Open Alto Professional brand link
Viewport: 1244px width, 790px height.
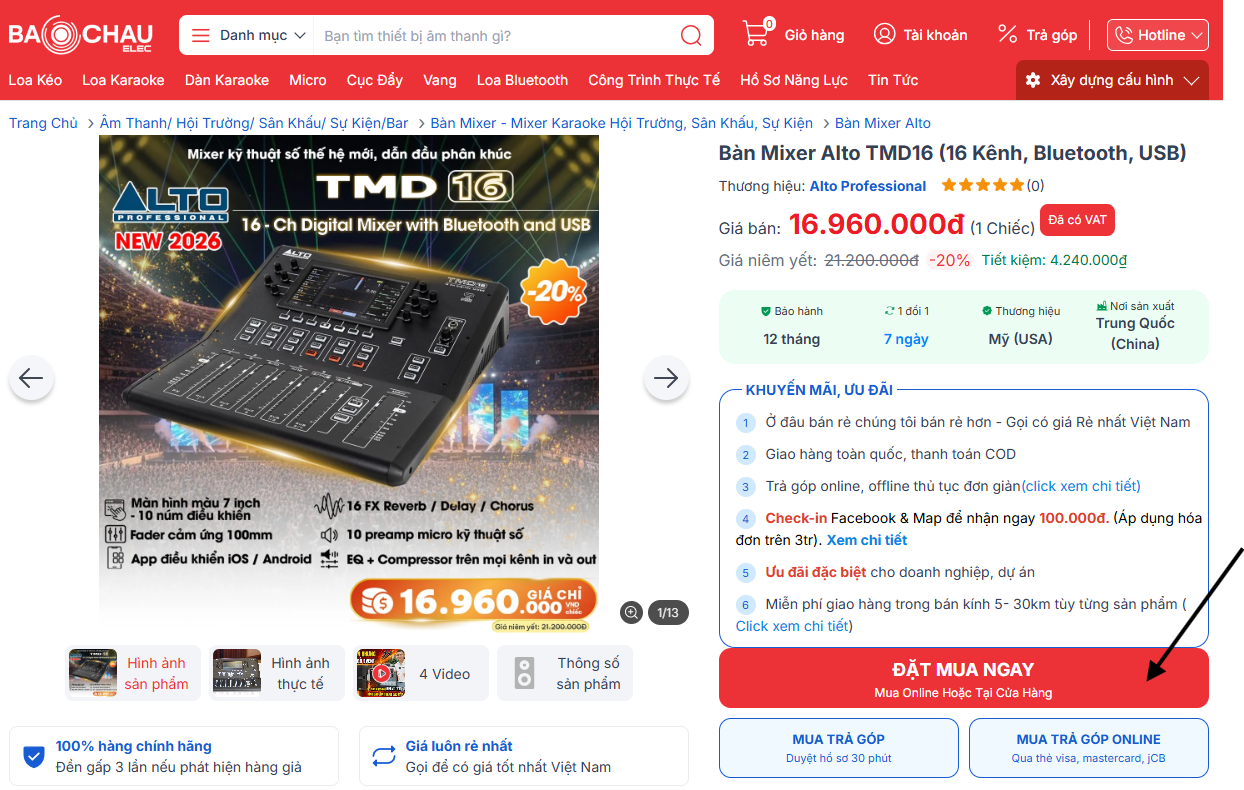(x=868, y=186)
